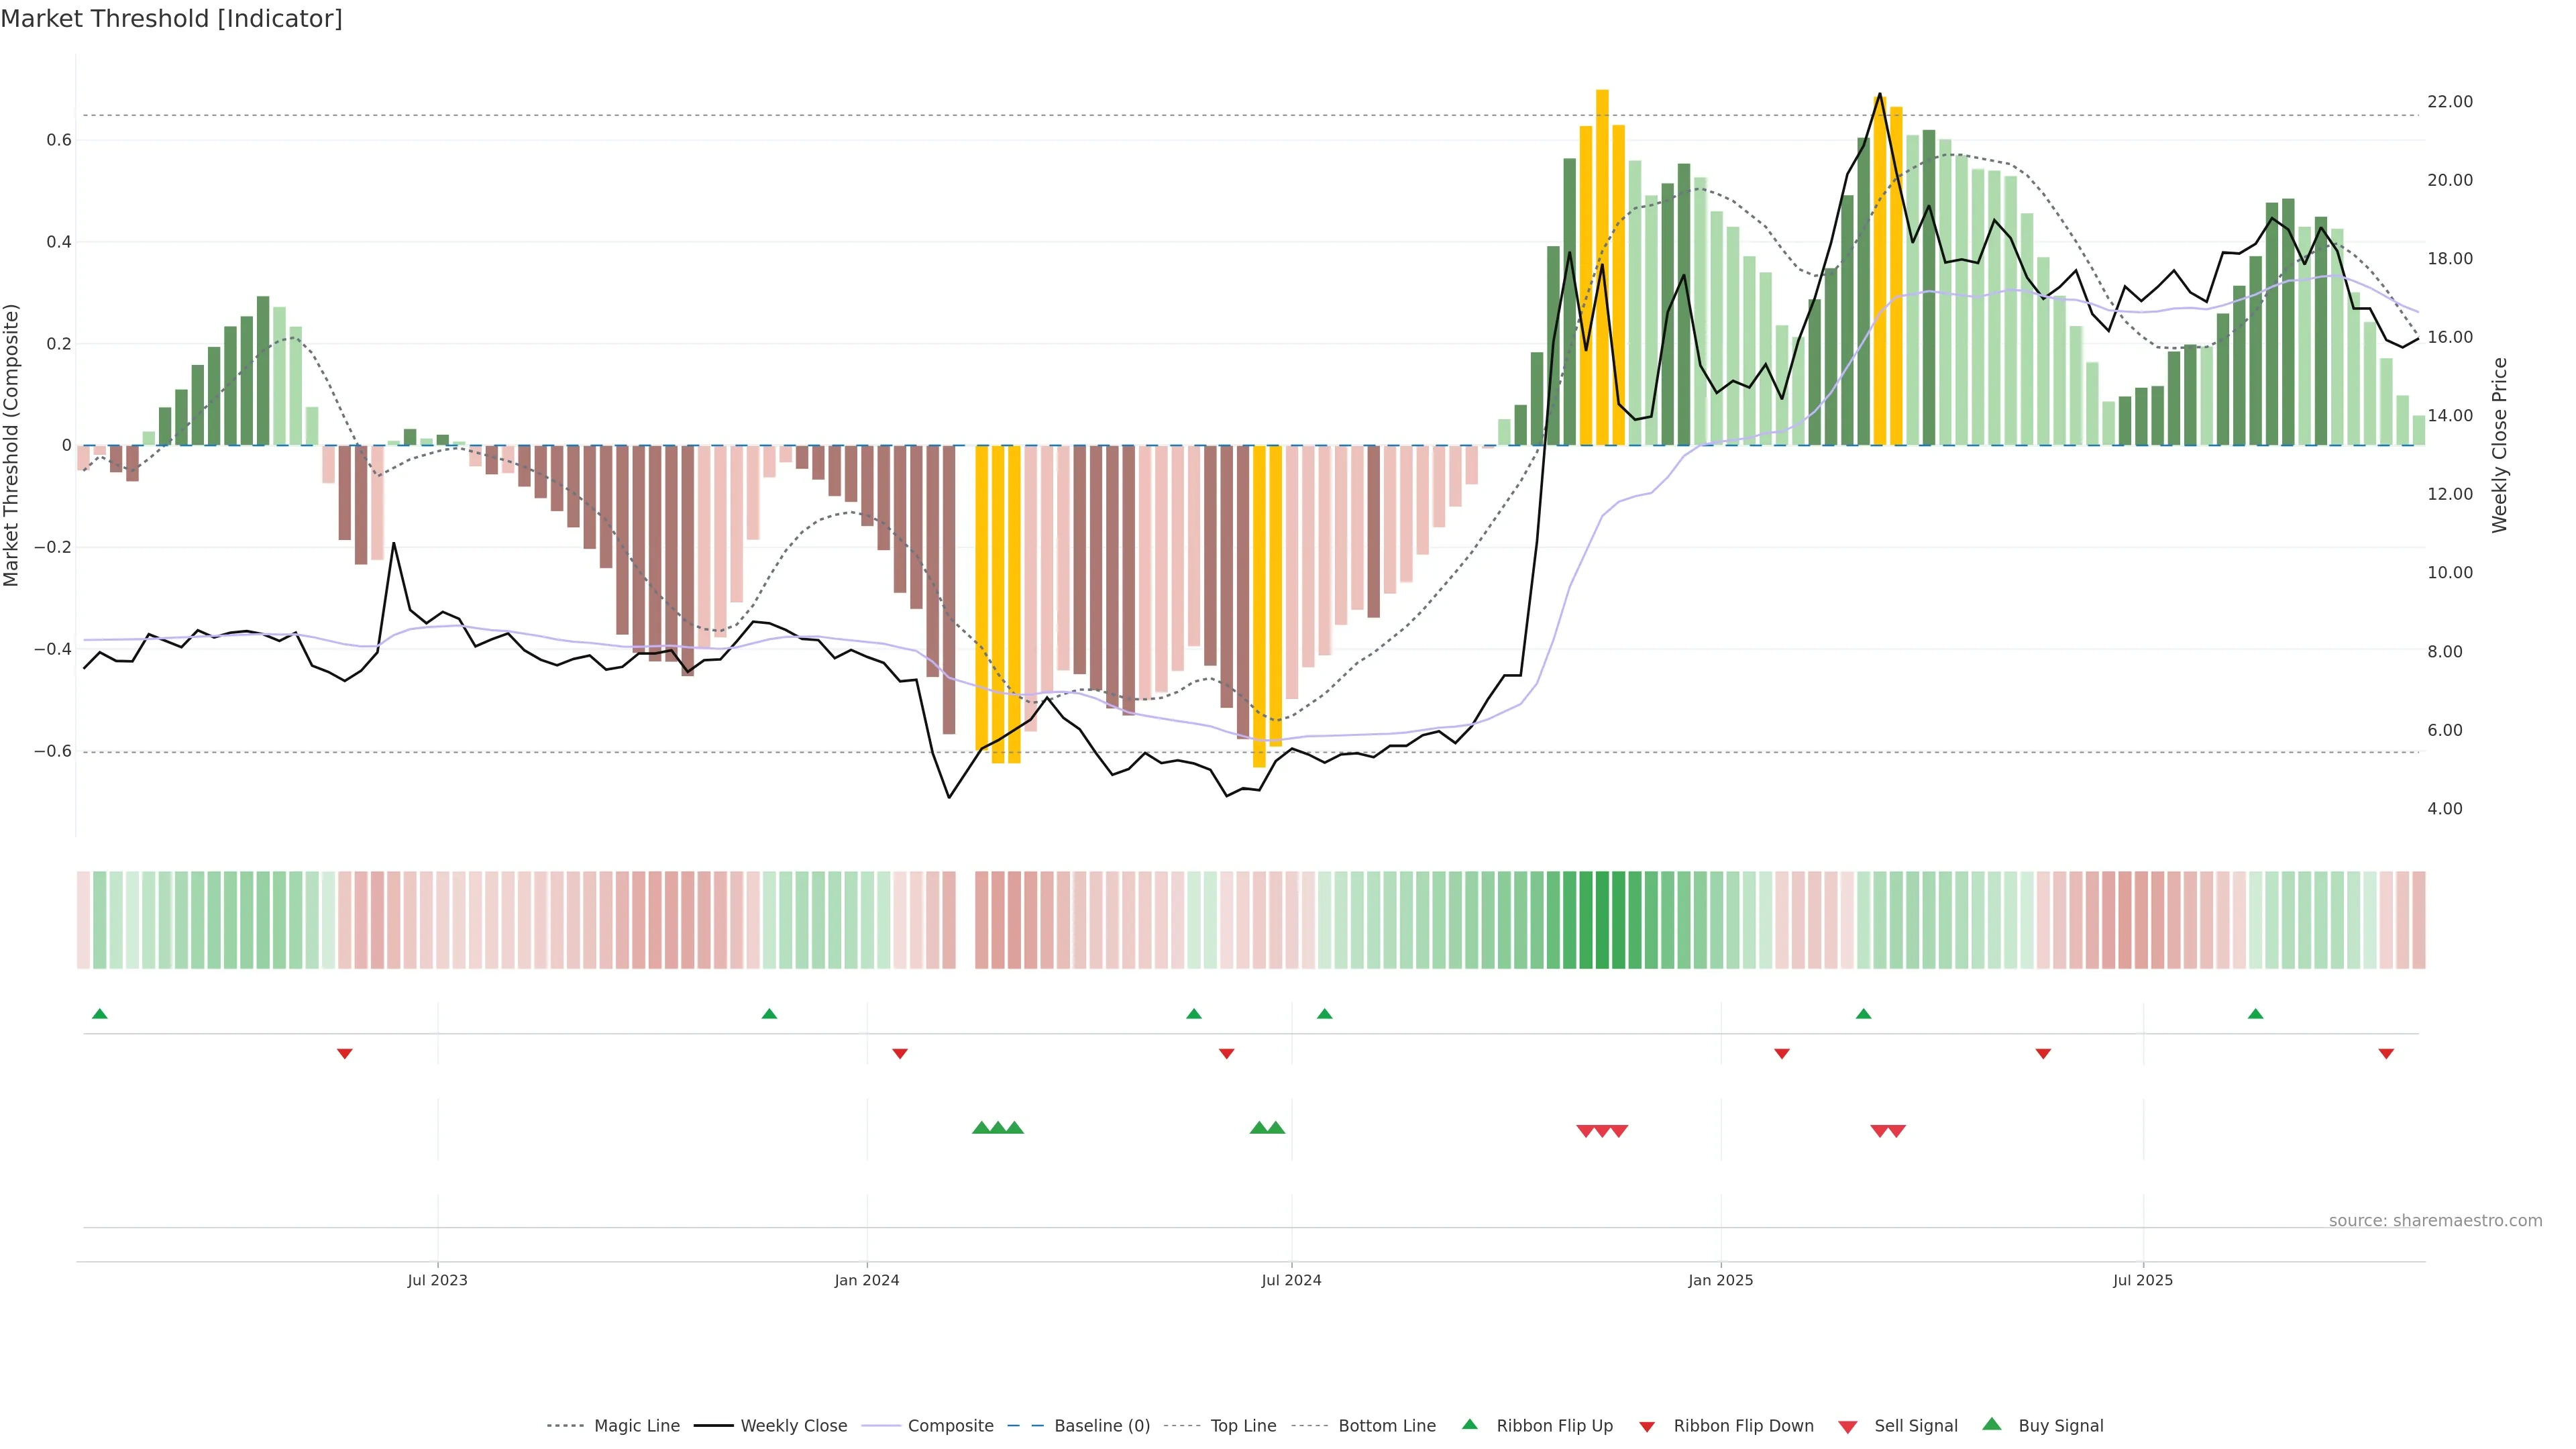The height and width of the screenshot is (1449, 2576).
Task: Click the Ribbon Flip Up marker nearest Jul 2024
Action: tap(1324, 1014)
